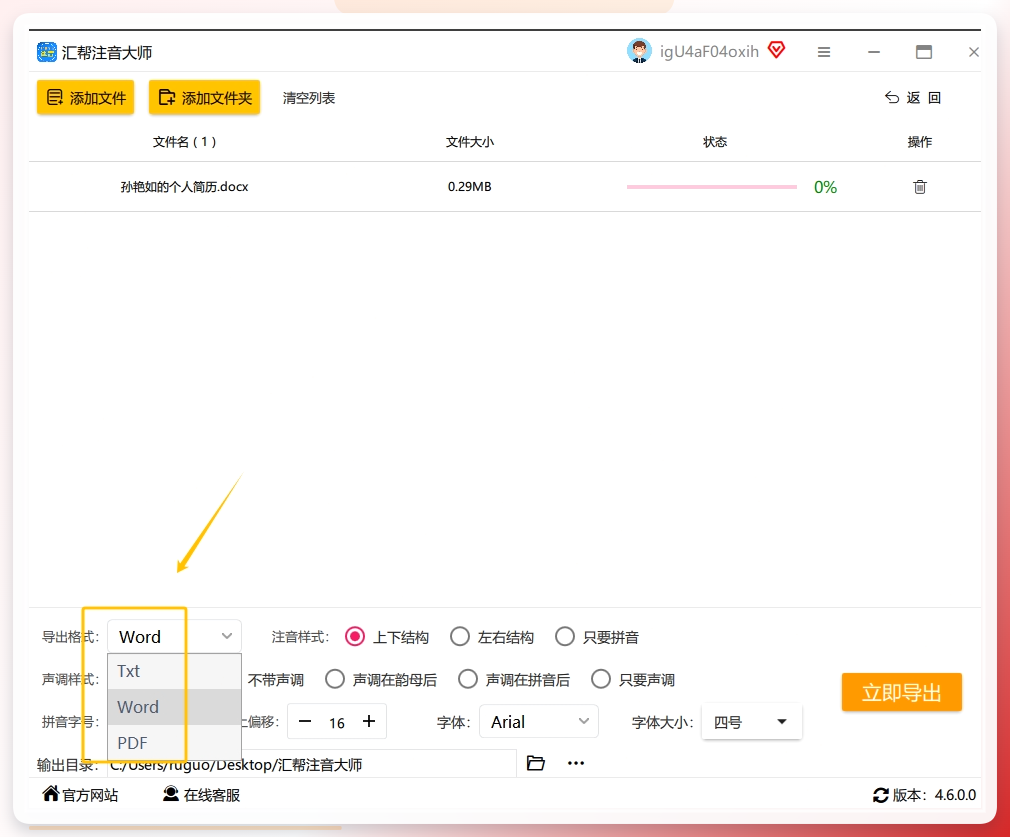Open the 字体大小 四号 size dropdown
Image resolution: width=1010 pixels, height=837 pixels.
pos(751,722)
